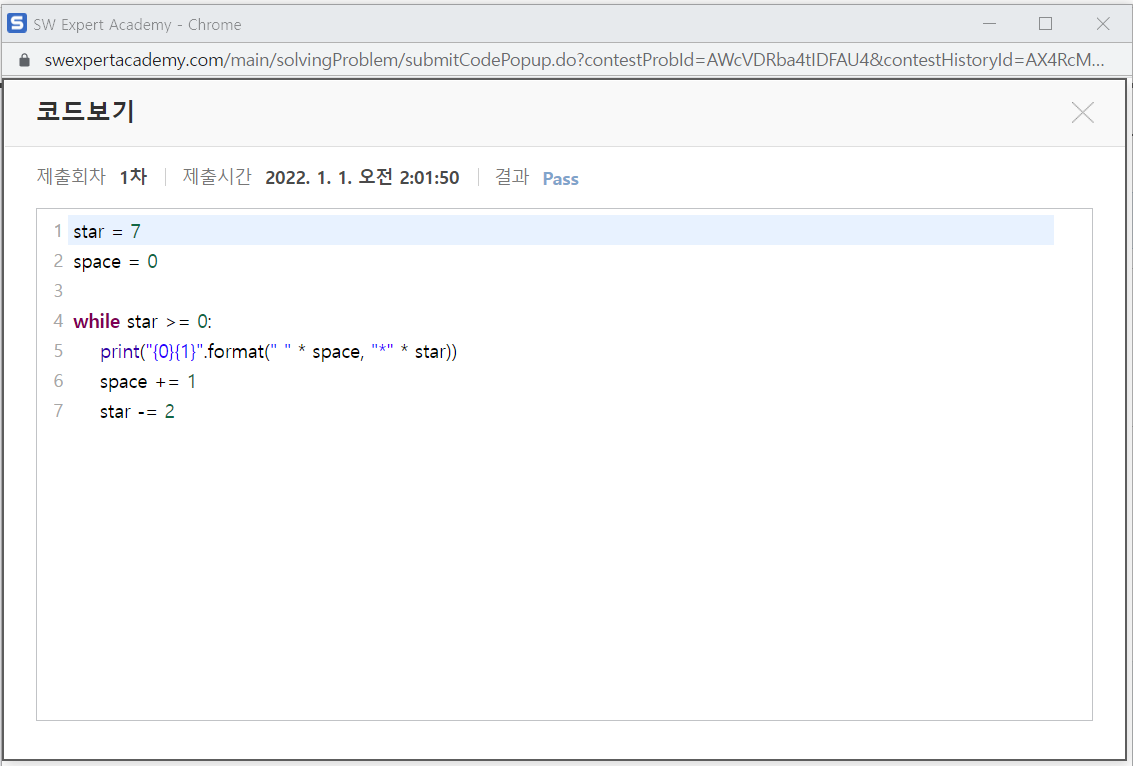The width and height of the screenshot is (1133, 766).
Task: Click code line 'while star >= 0:'
Action: (142, 322)
